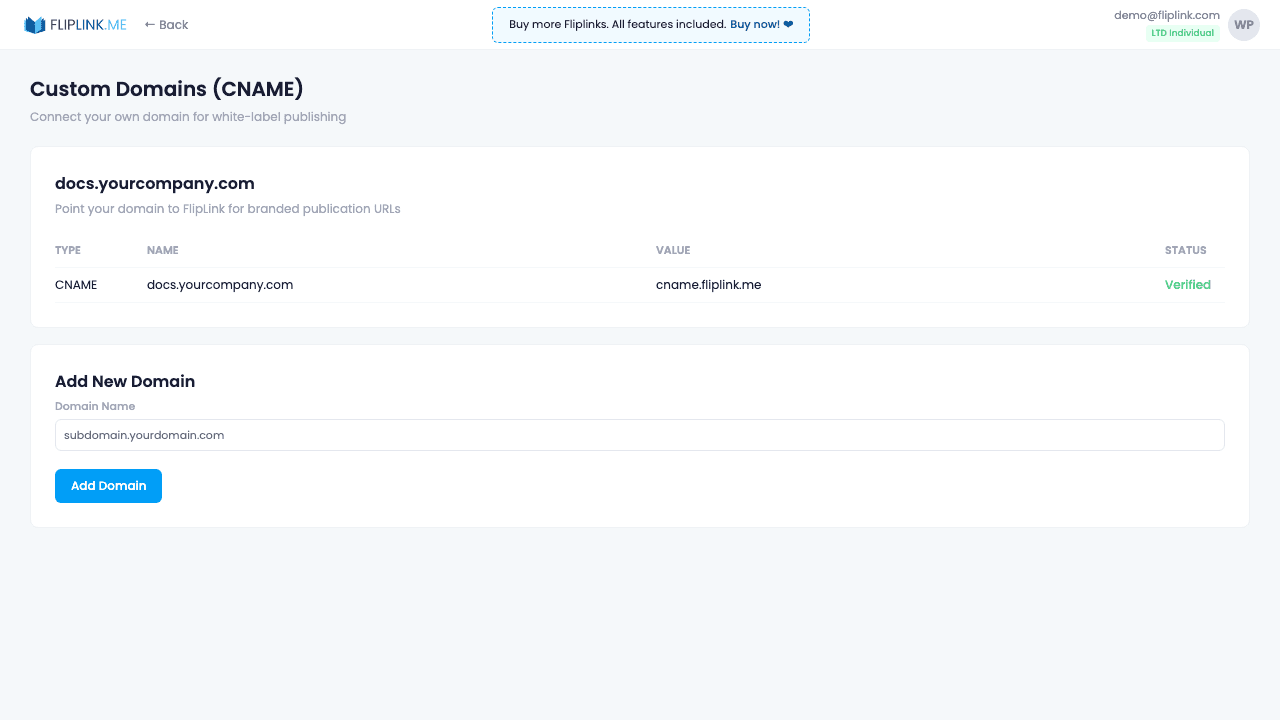Switch to the Custom Domains section
1280x720 pixels.
167,89
